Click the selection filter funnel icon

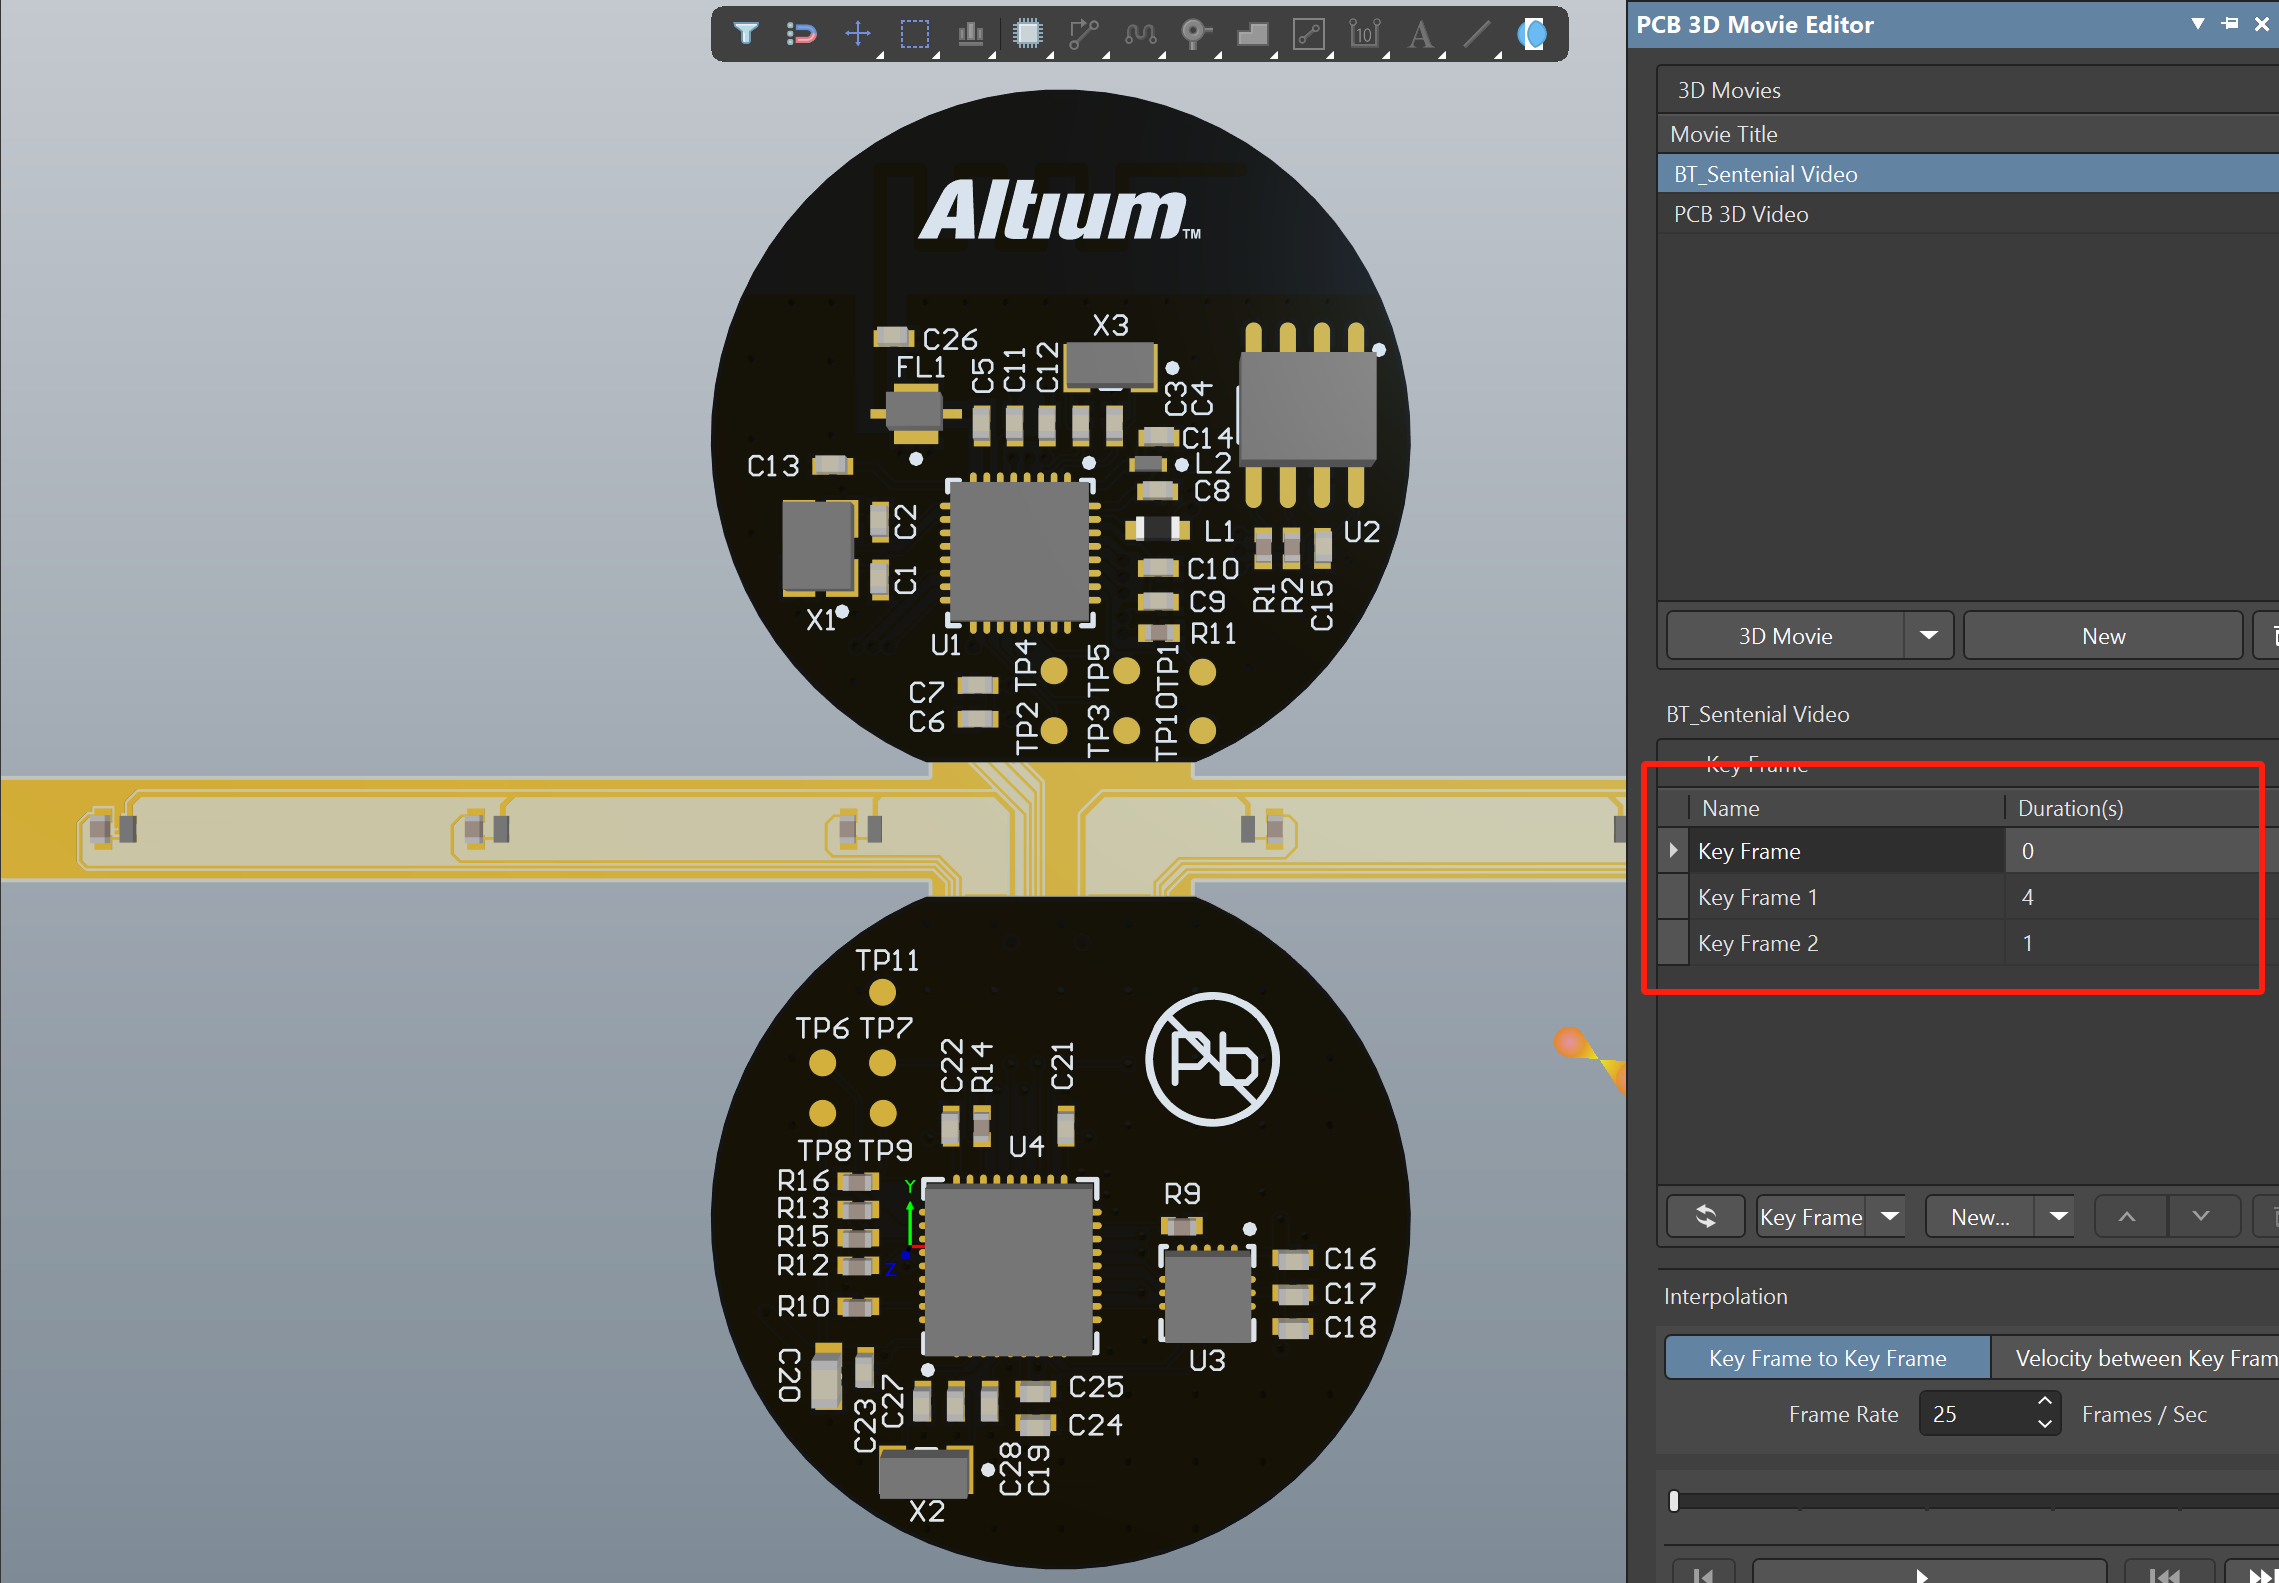[745, 34]
